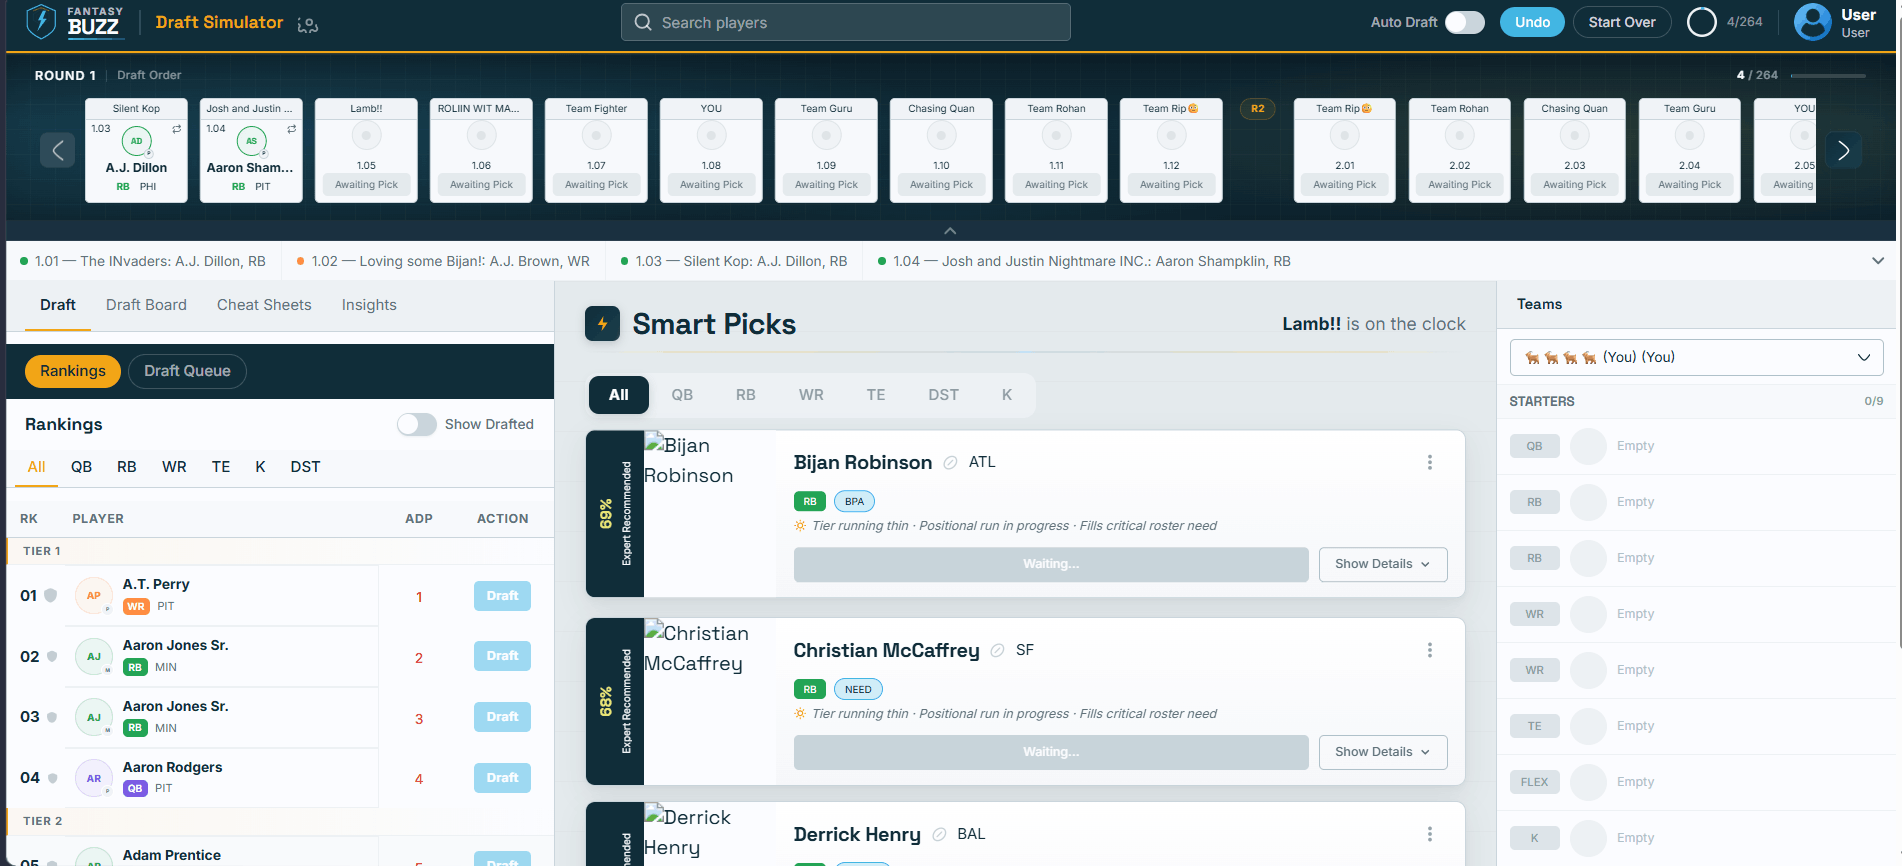The width and height of the screenshot is (1902, 866).
Task: Click shield icon beside rank 01
Action: (x=51, y=596)
